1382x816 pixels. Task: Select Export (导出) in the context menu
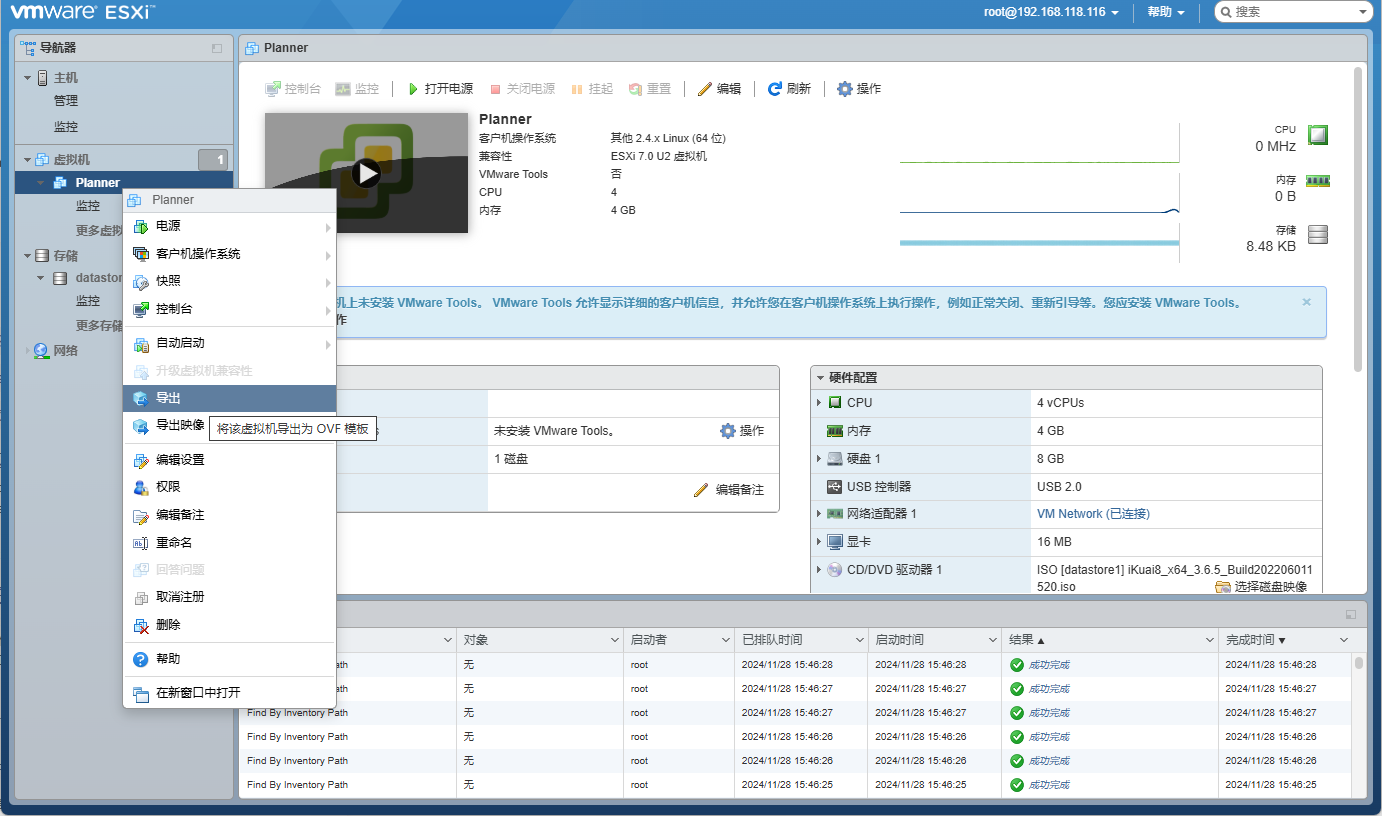(x=168, y=398)
